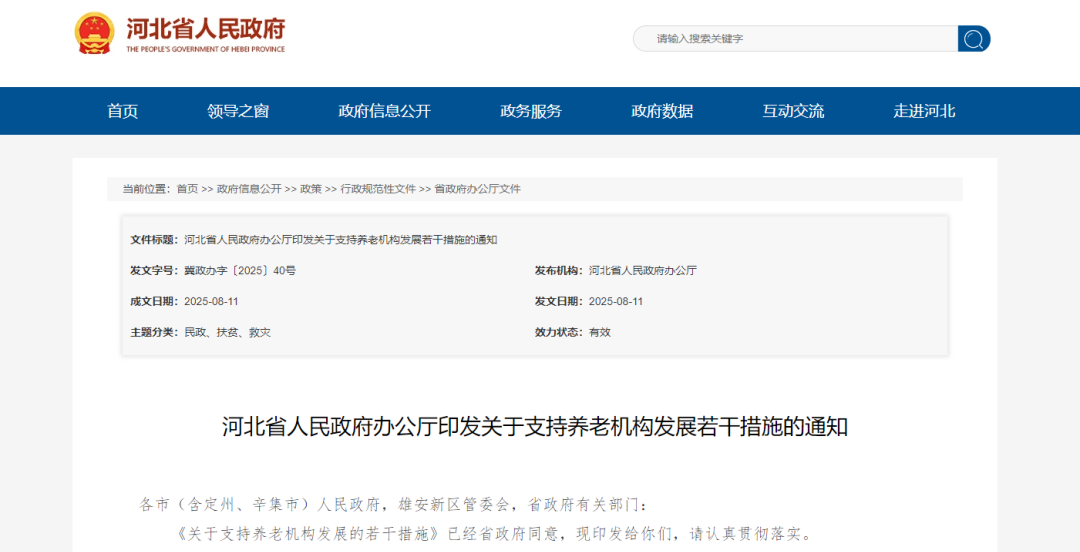Click the 河北省人民政府 site title text
Viewport: 1080px width, 552px height.
point(205,28)
